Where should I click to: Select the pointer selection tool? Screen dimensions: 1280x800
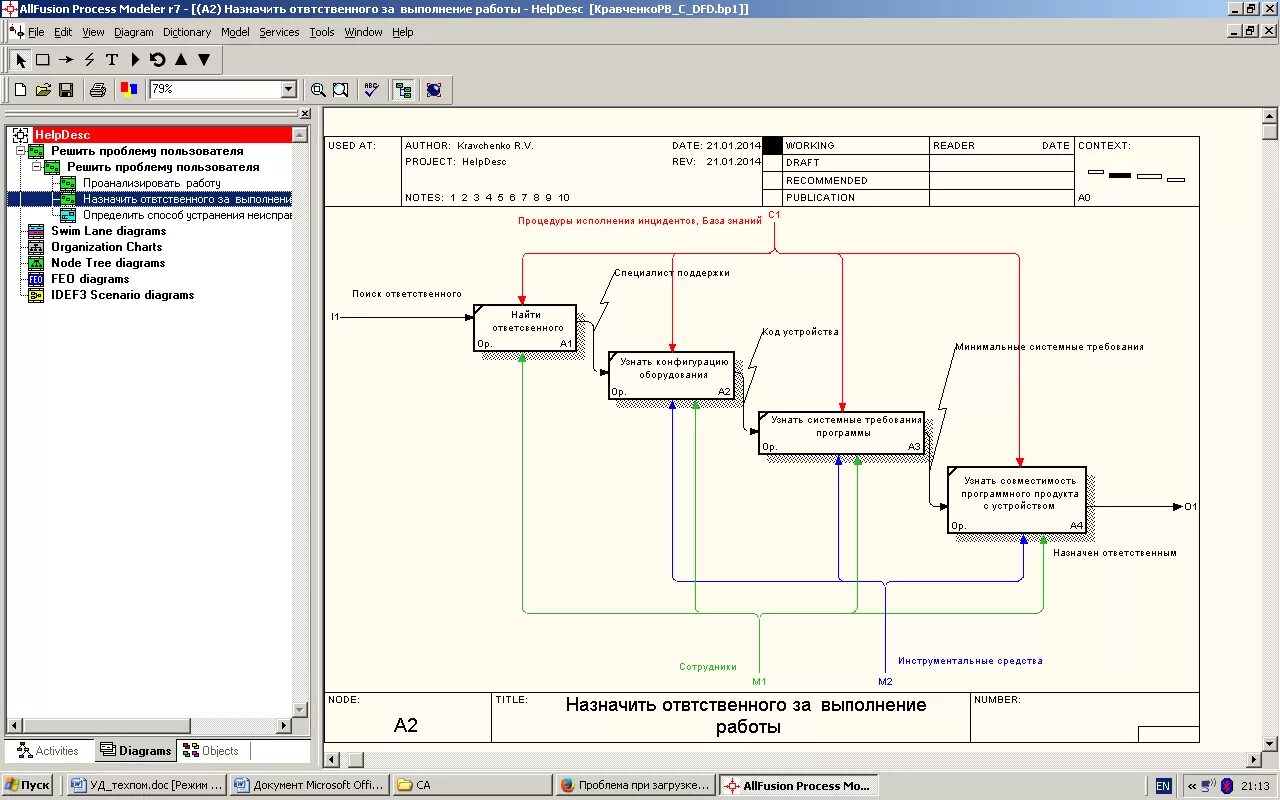[x=19, y=59]
